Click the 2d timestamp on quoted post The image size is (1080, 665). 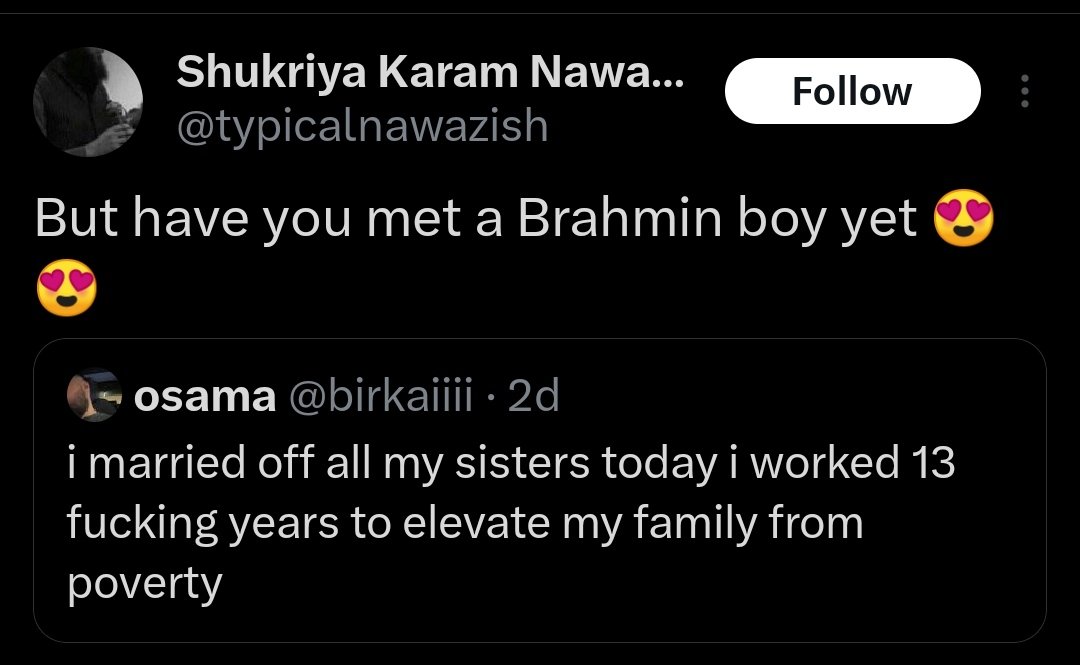pyautogui.click(x=533, y=397)
